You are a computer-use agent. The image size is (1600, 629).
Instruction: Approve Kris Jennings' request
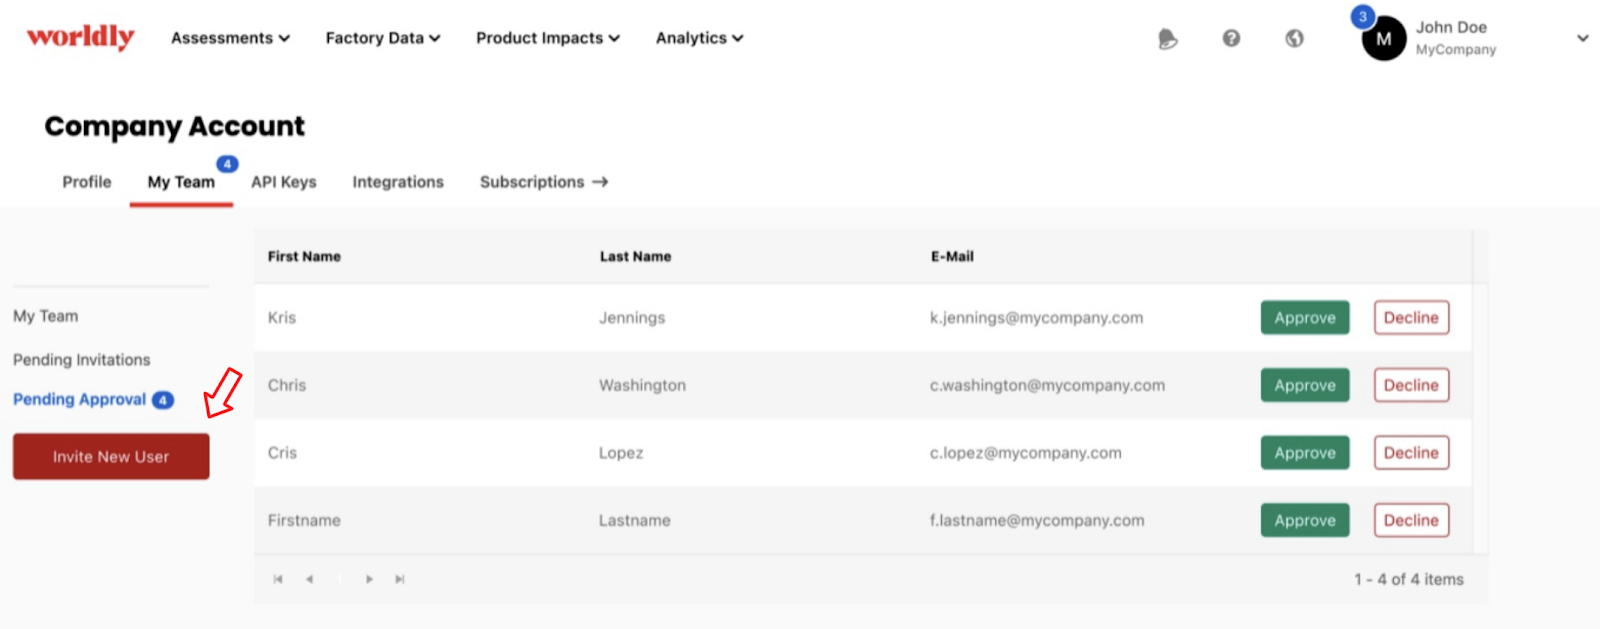(1305, 318)
